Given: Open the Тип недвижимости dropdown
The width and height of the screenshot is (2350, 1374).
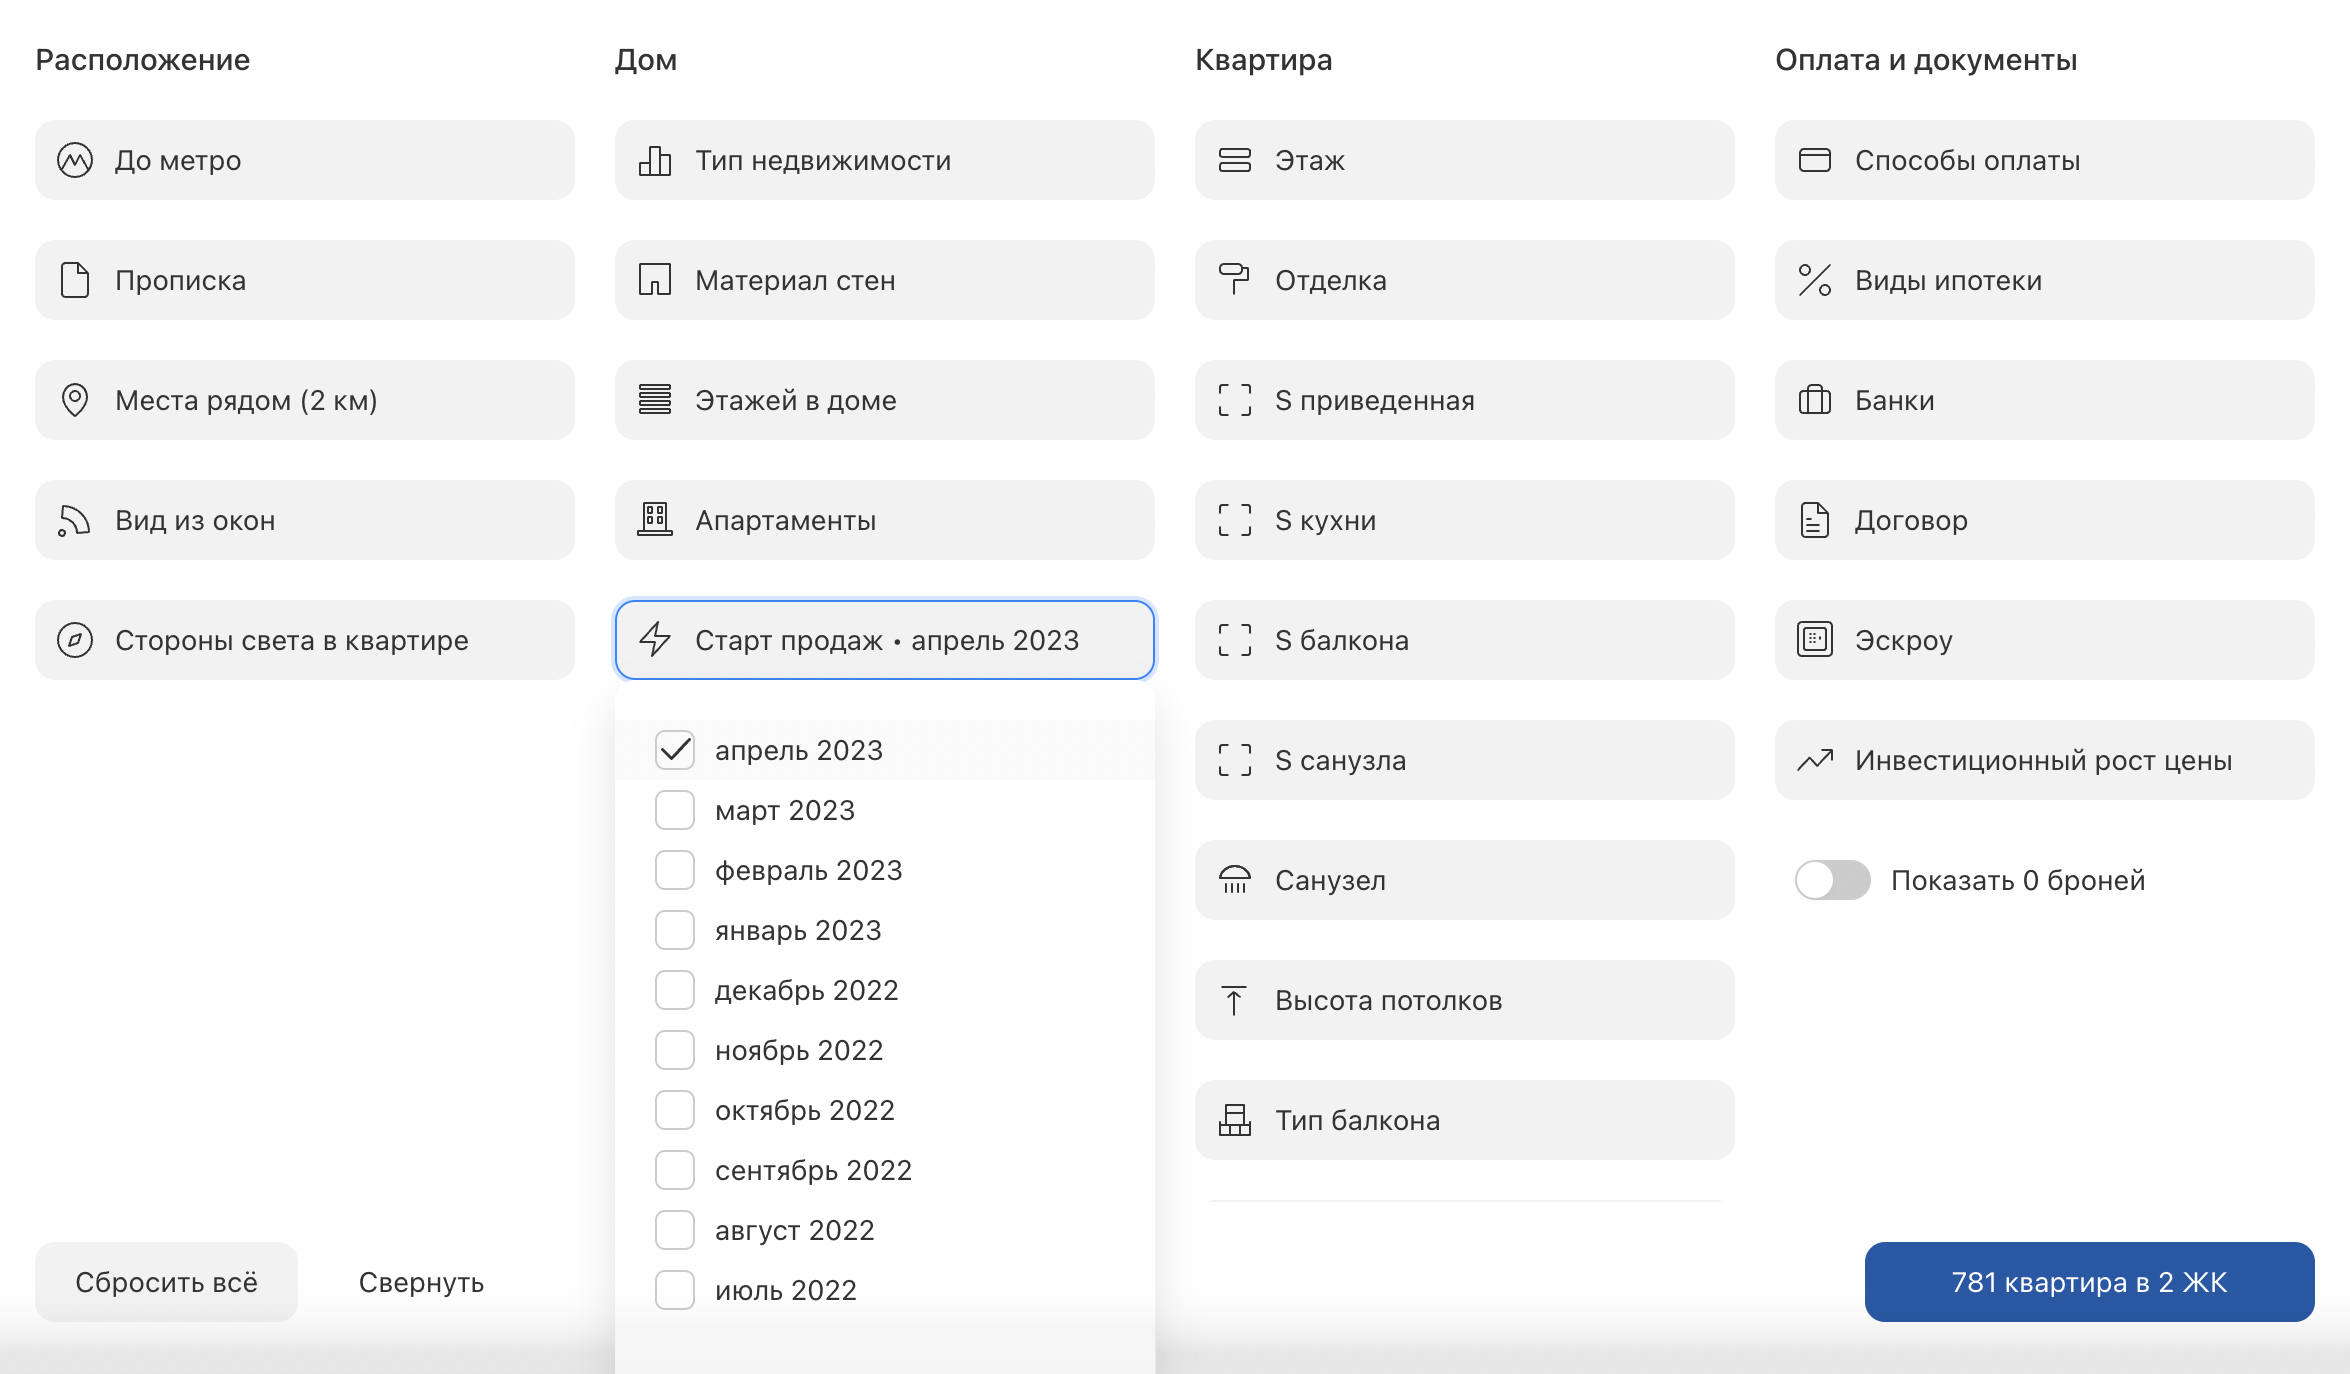Looking at the screenshot, I should 885,160.
